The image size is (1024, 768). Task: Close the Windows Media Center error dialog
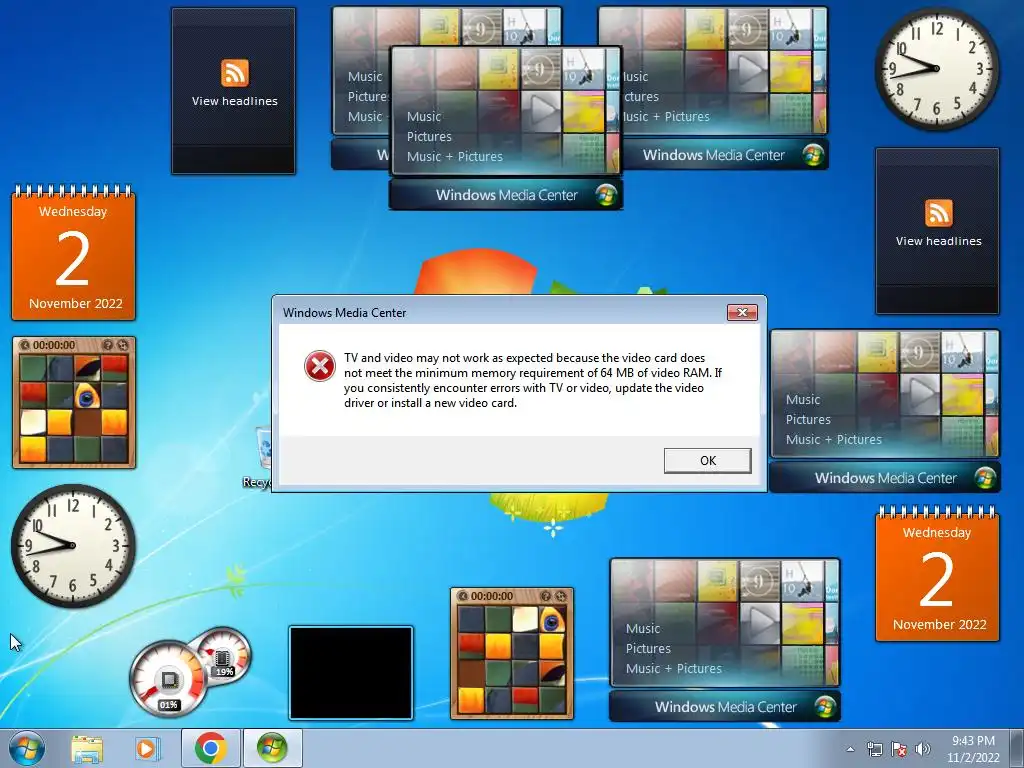tap(742, 312)
